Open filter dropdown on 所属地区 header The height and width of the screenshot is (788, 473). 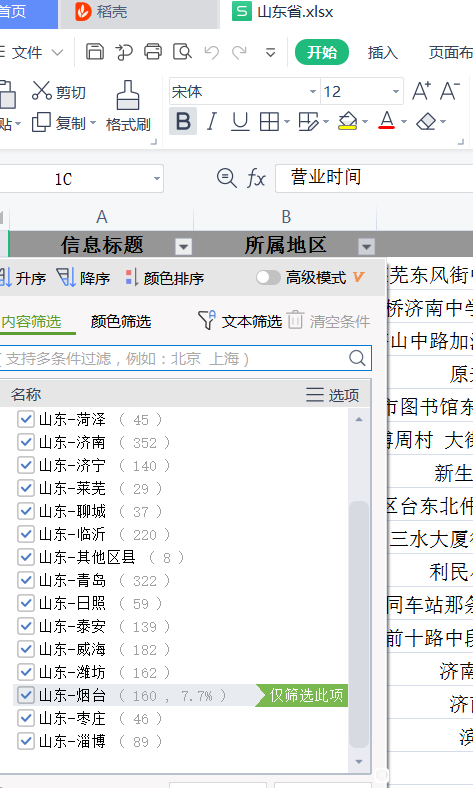pos(366,246)
